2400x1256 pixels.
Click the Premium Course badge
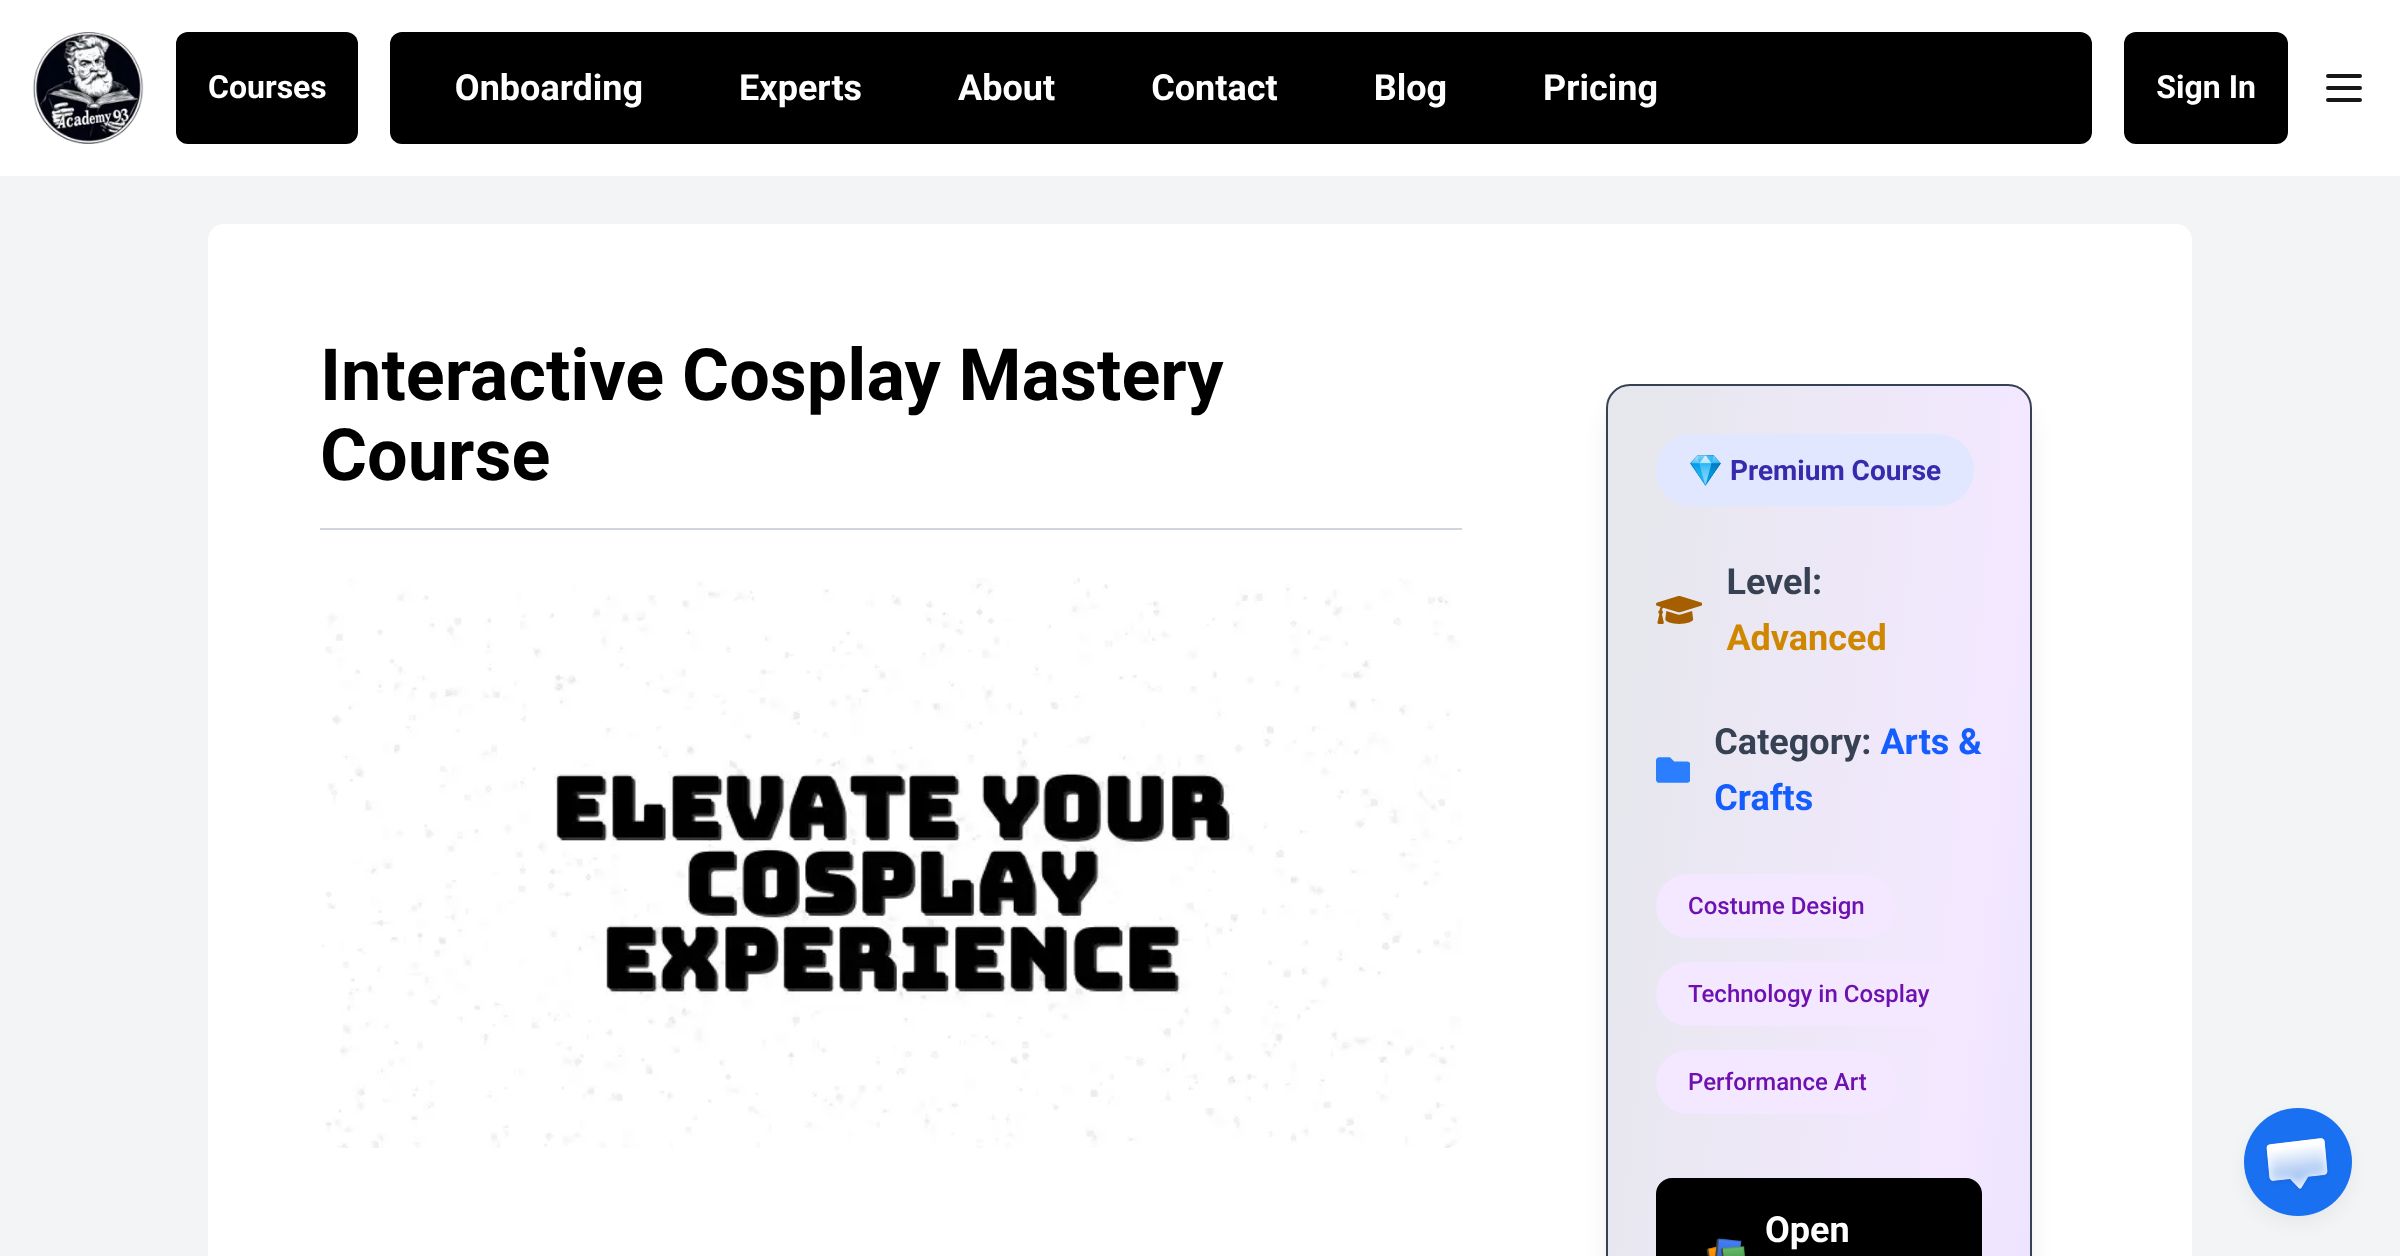tap(1814, 470)
